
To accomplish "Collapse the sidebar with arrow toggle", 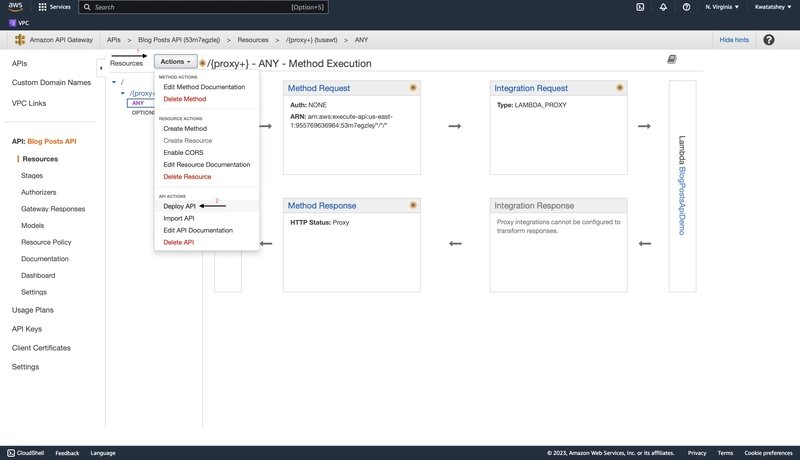I will pyautogui.click(x=101, y=68).
